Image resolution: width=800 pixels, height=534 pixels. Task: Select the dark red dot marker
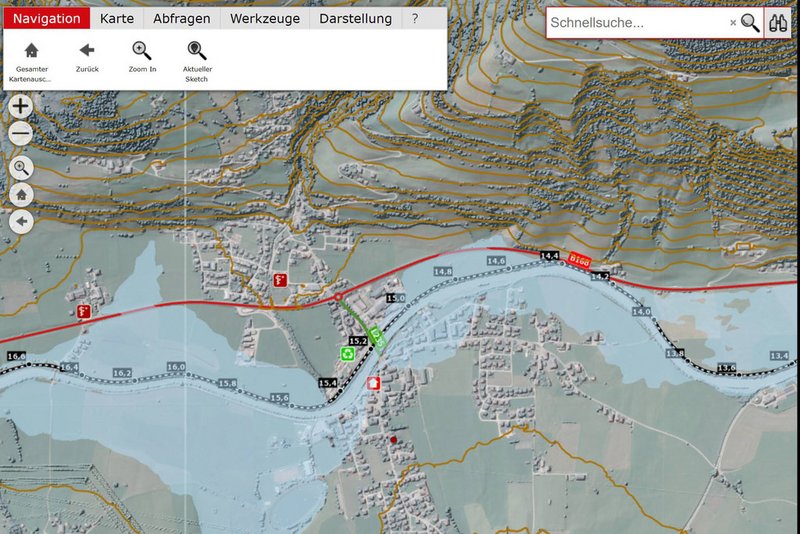tap(393, 440)
